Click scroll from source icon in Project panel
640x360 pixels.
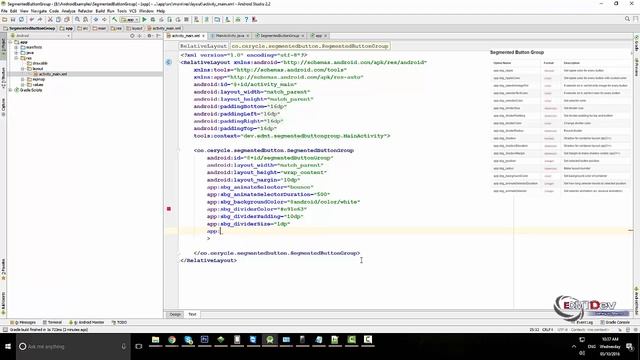click(x=132, y=36)
